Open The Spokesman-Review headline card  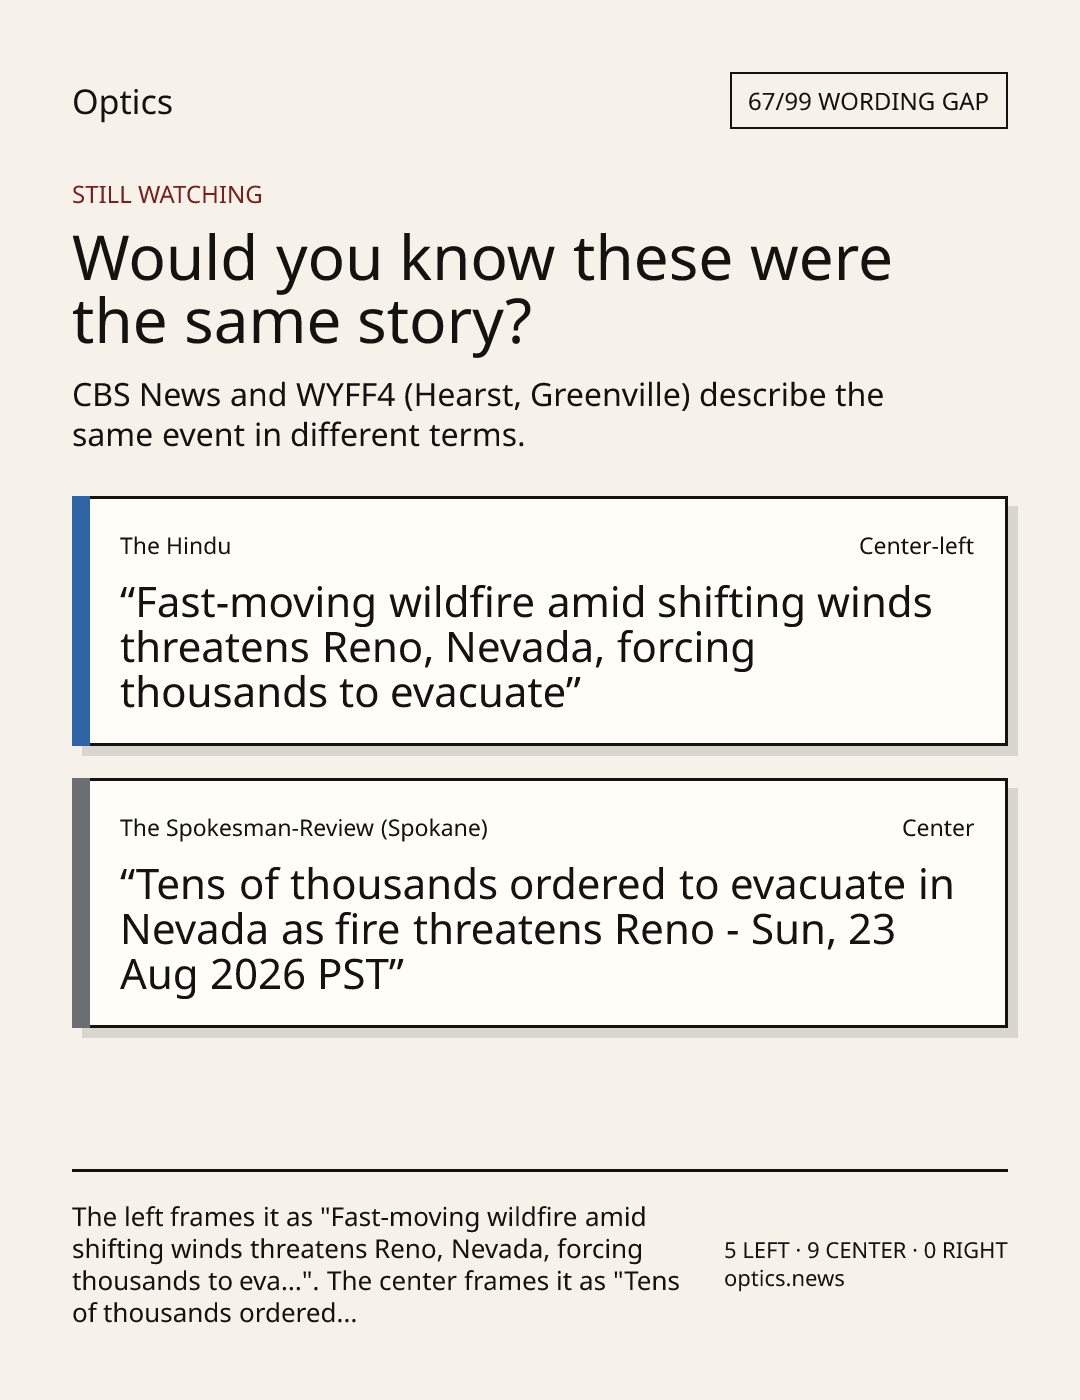(540, 903)
